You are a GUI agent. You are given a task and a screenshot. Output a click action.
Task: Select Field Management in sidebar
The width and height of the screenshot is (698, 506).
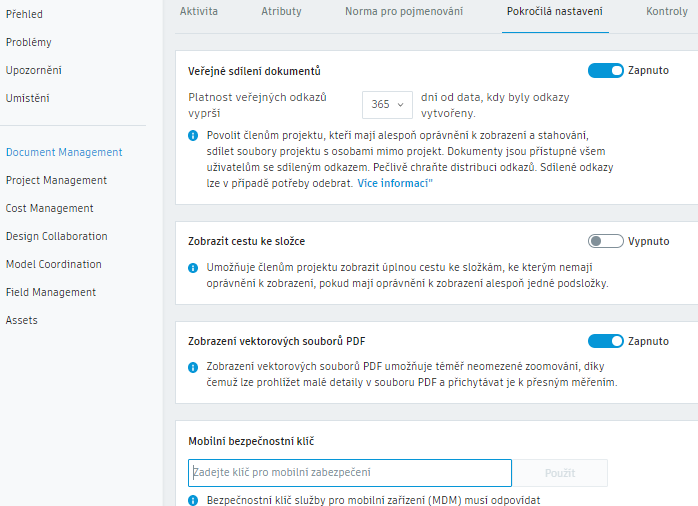51,292
